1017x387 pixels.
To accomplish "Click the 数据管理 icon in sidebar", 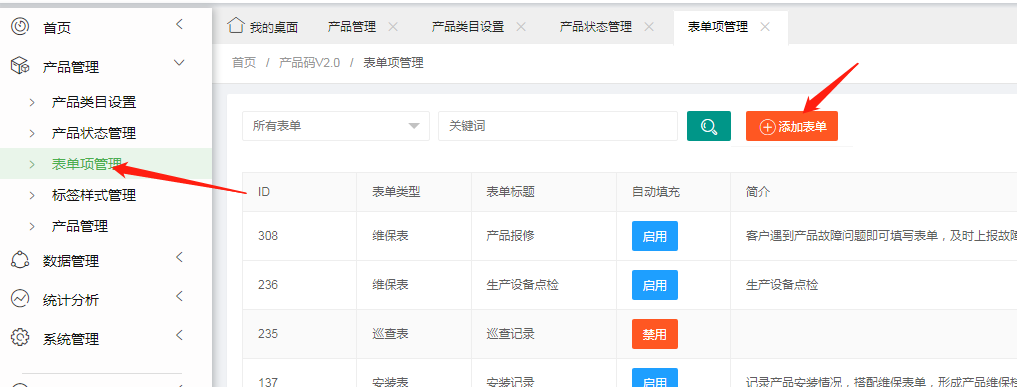I will click(x=21, y=260).
